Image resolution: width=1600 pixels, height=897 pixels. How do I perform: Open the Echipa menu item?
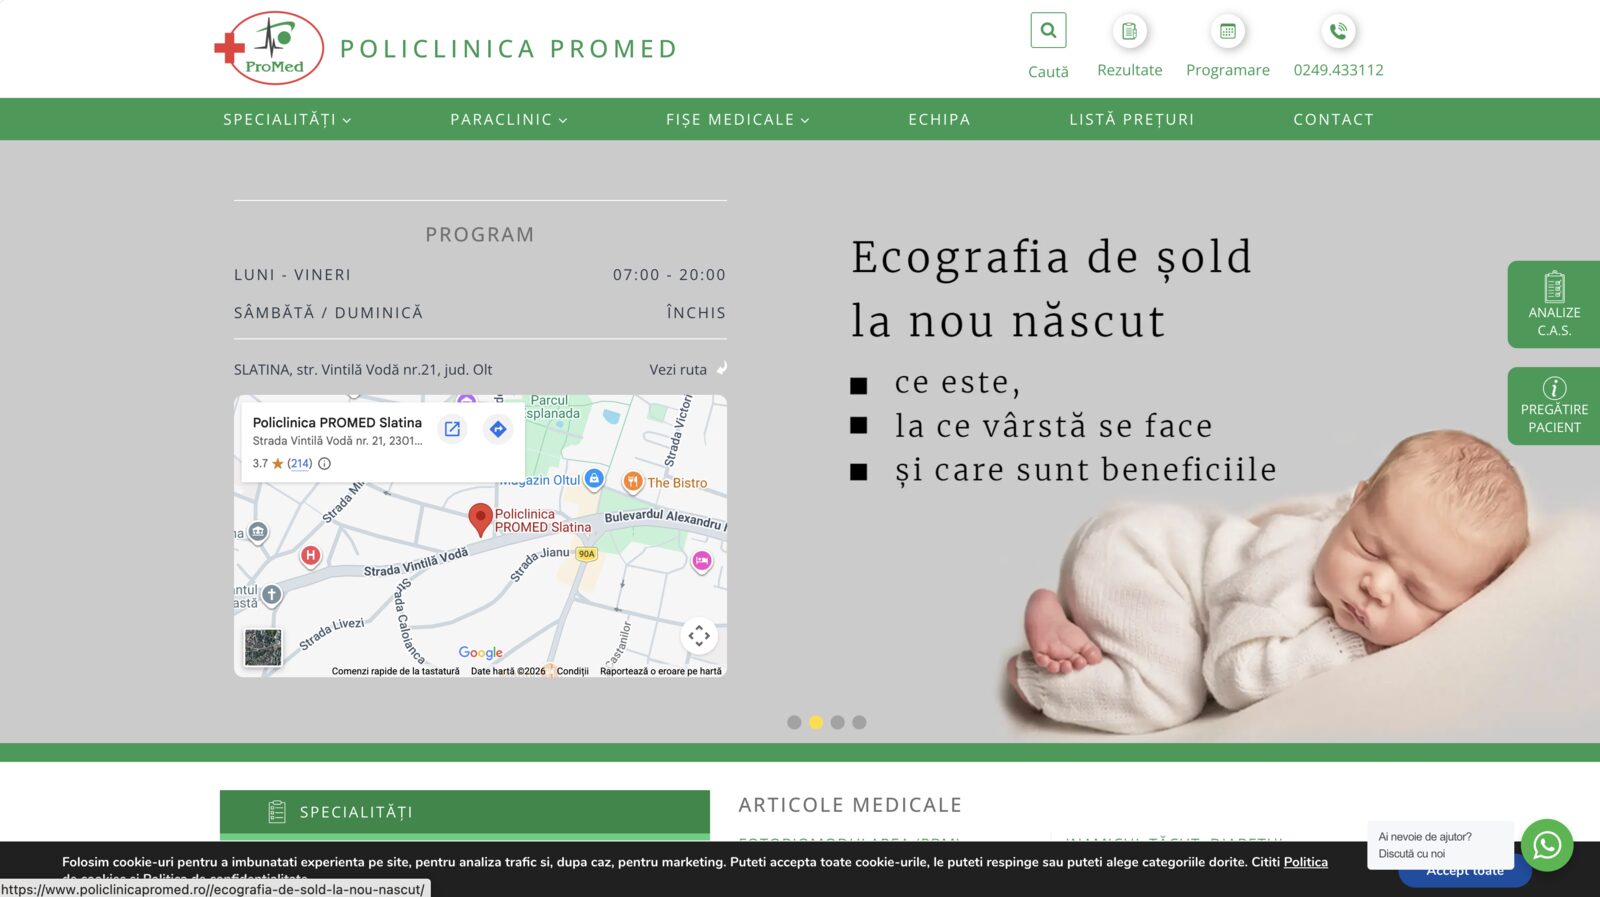tap(939, 119)
